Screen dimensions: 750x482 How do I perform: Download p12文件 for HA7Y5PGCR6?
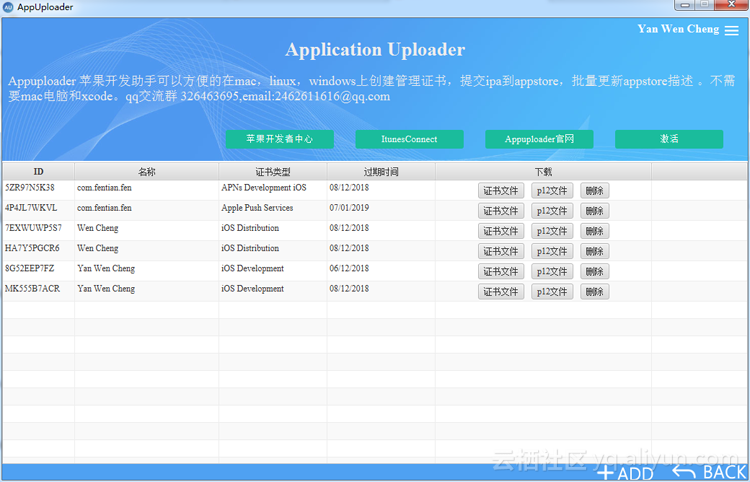552,251
